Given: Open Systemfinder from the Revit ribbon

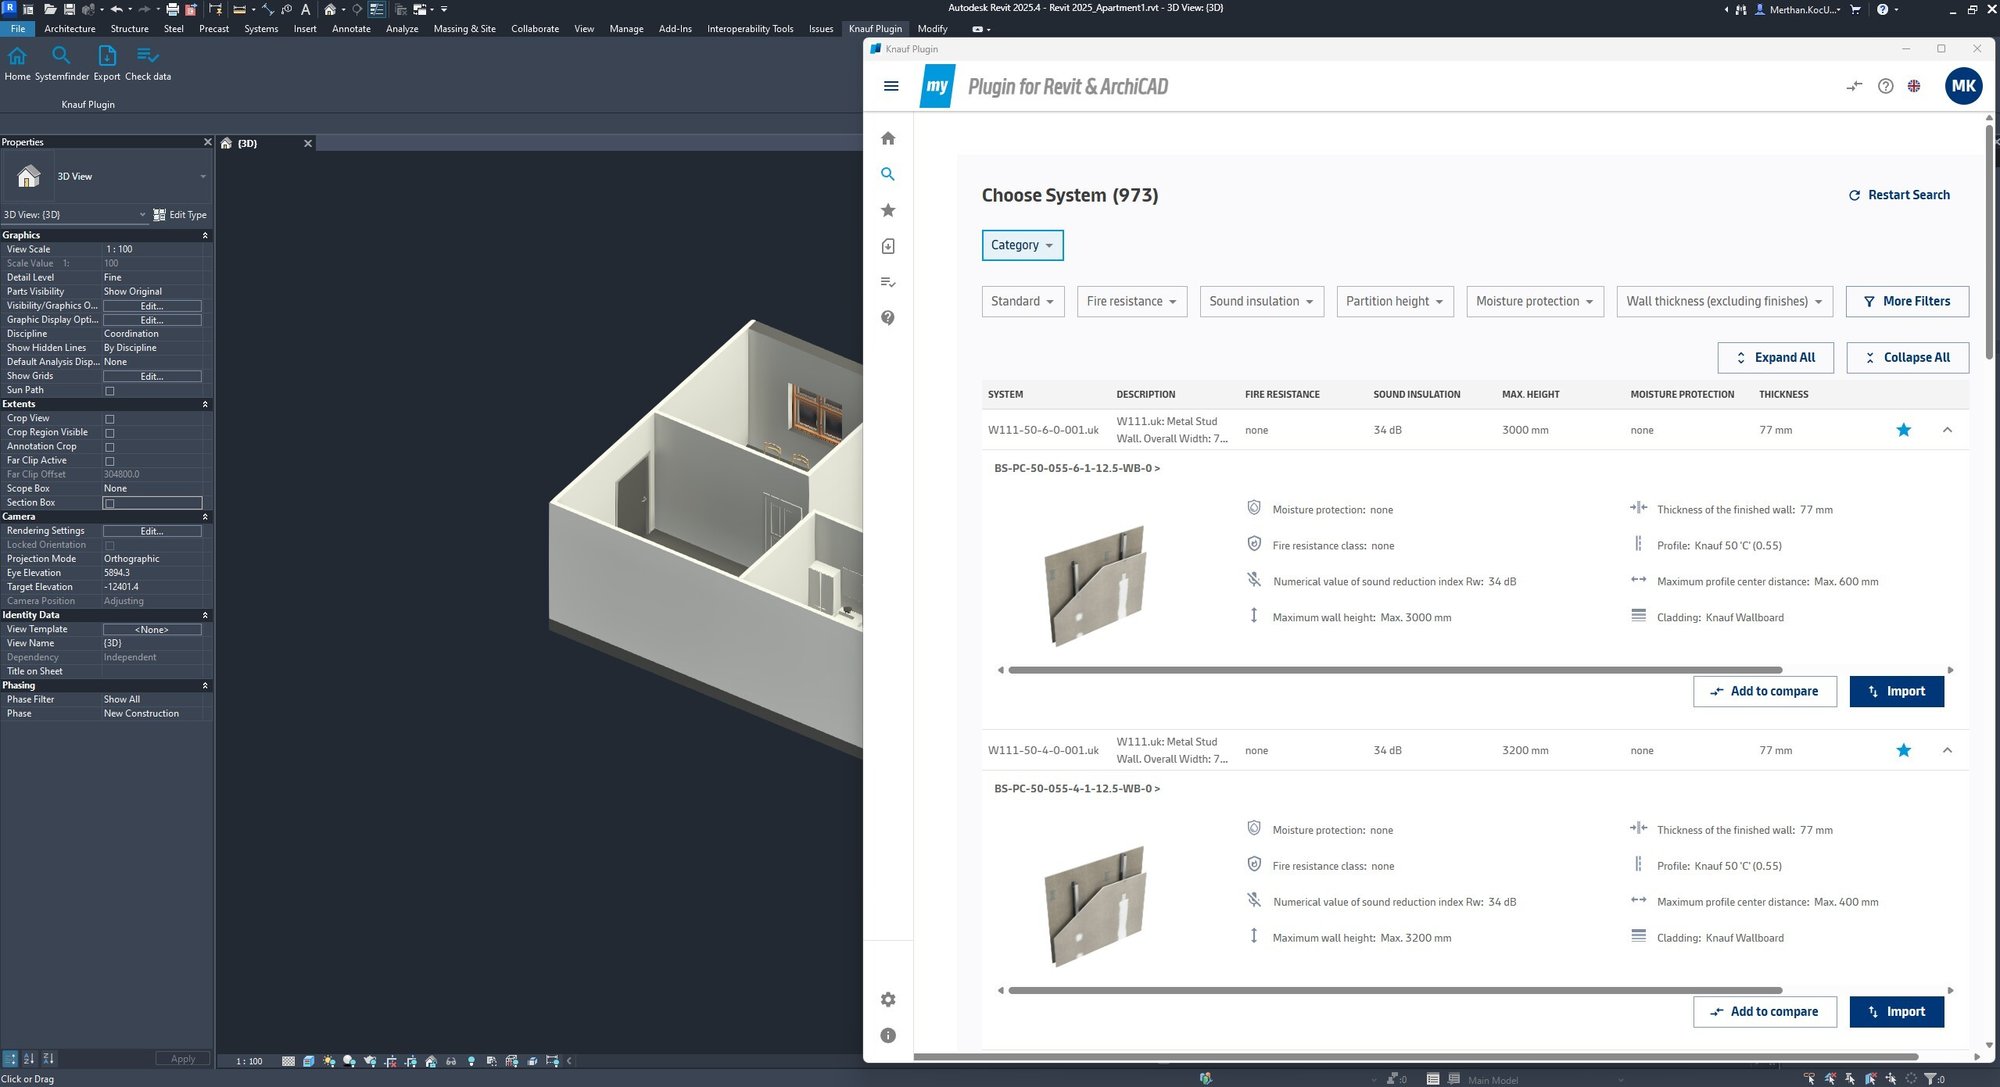Looking at the screenshot, I should coord(61,62).
